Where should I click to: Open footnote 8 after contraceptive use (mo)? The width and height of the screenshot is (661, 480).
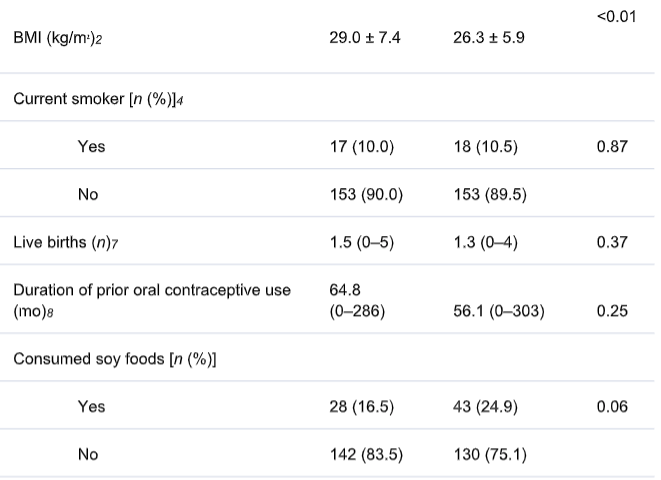tap(52, 313)
